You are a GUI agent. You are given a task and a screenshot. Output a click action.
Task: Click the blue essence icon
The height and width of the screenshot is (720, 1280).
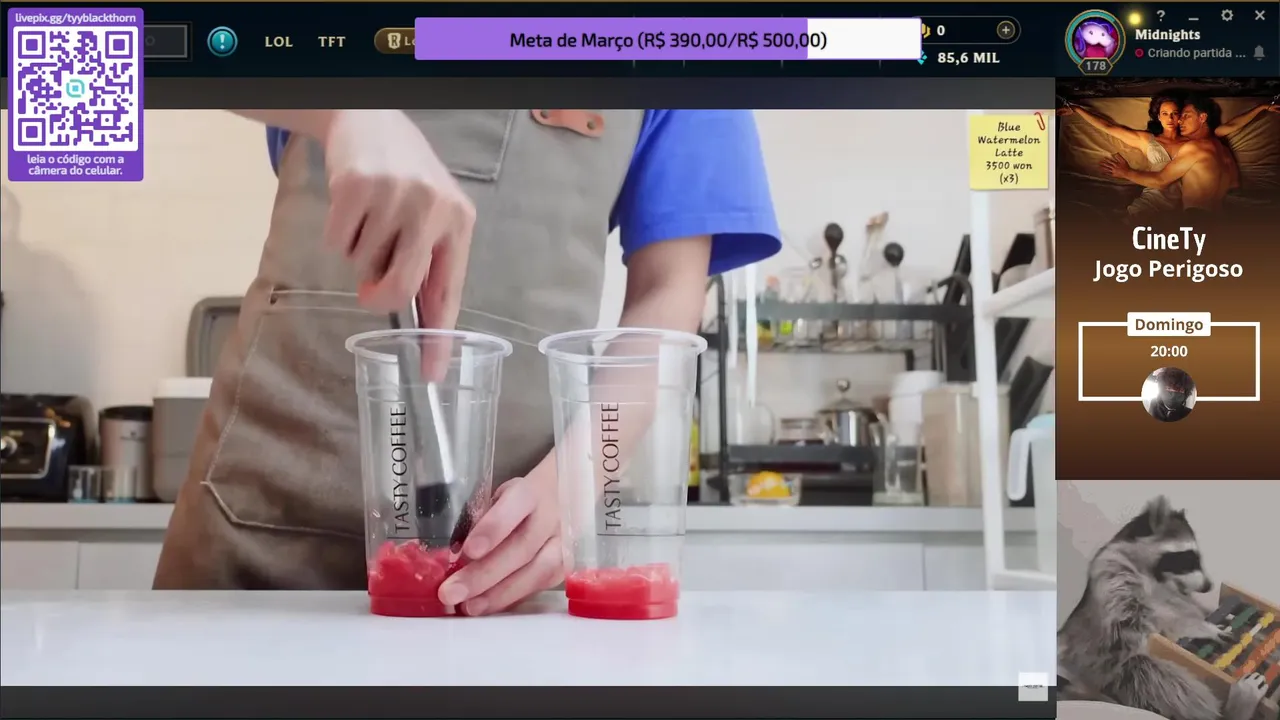(x=922, y=59)
